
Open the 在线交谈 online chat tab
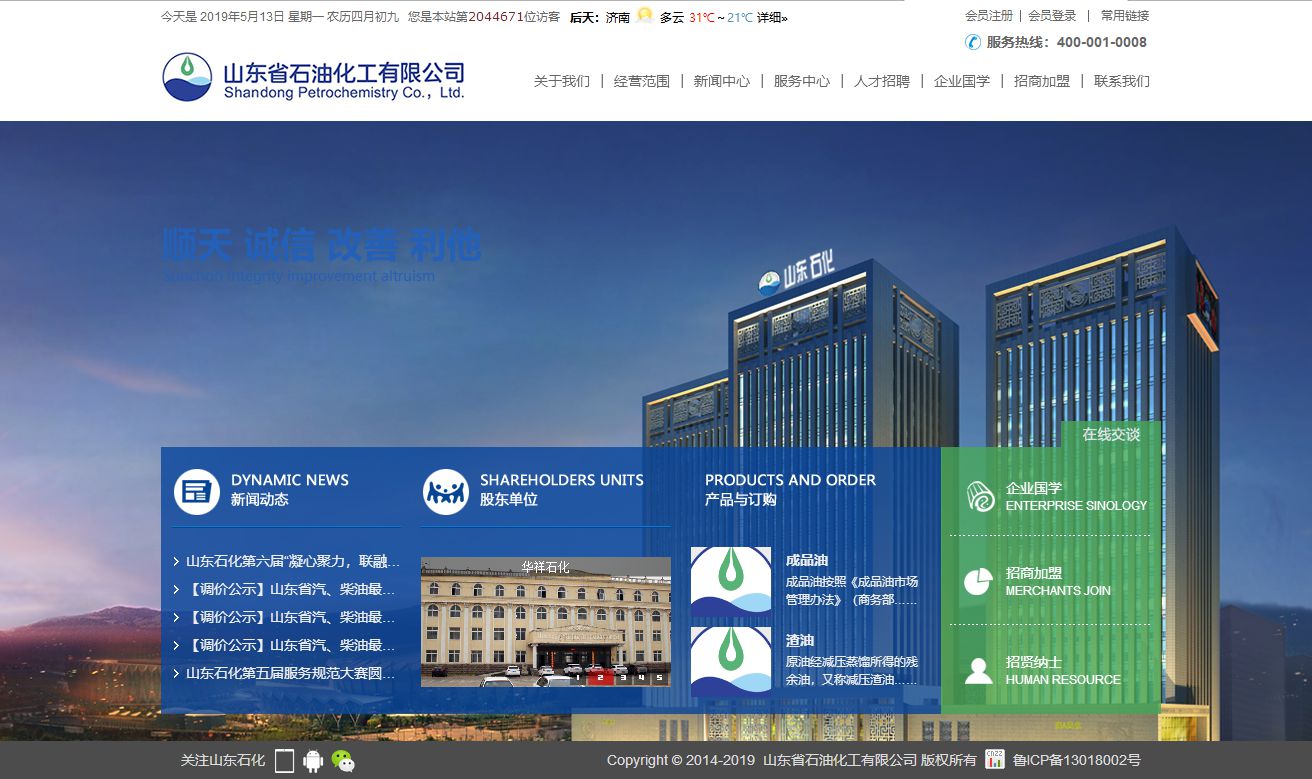pos(1111,434)
